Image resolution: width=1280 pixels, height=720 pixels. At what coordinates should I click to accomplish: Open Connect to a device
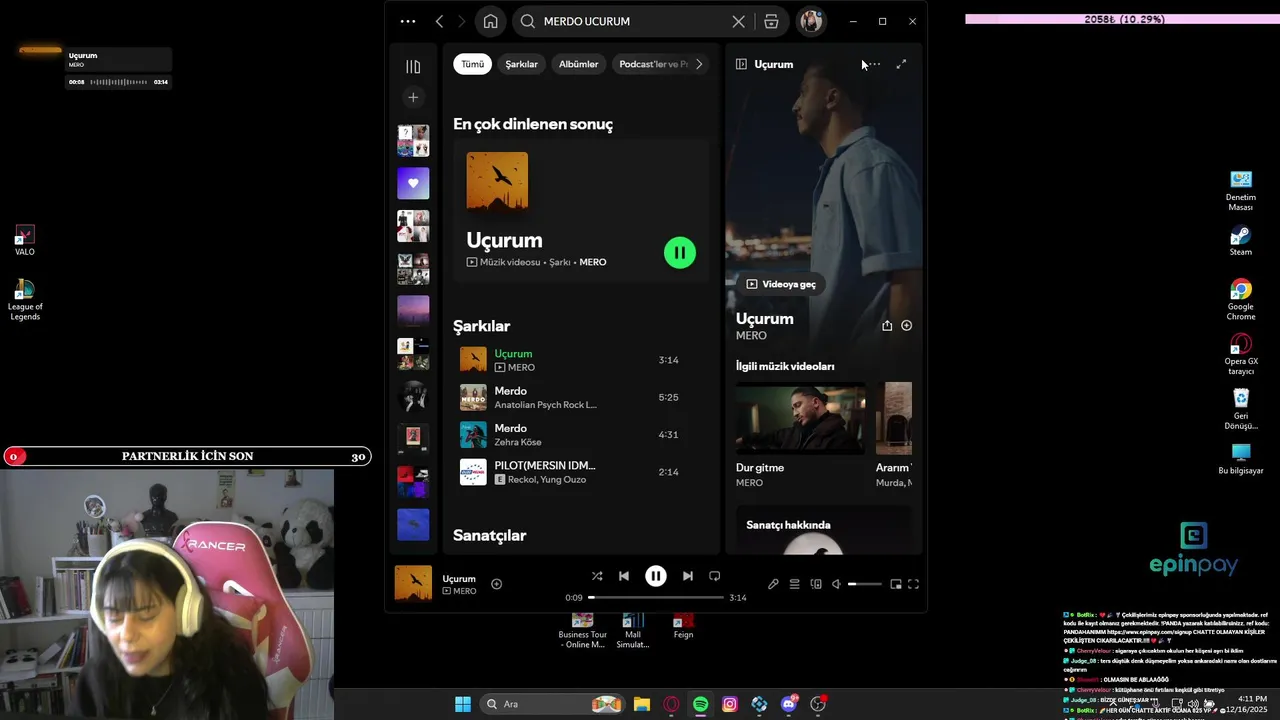click(x=816, y=584)
